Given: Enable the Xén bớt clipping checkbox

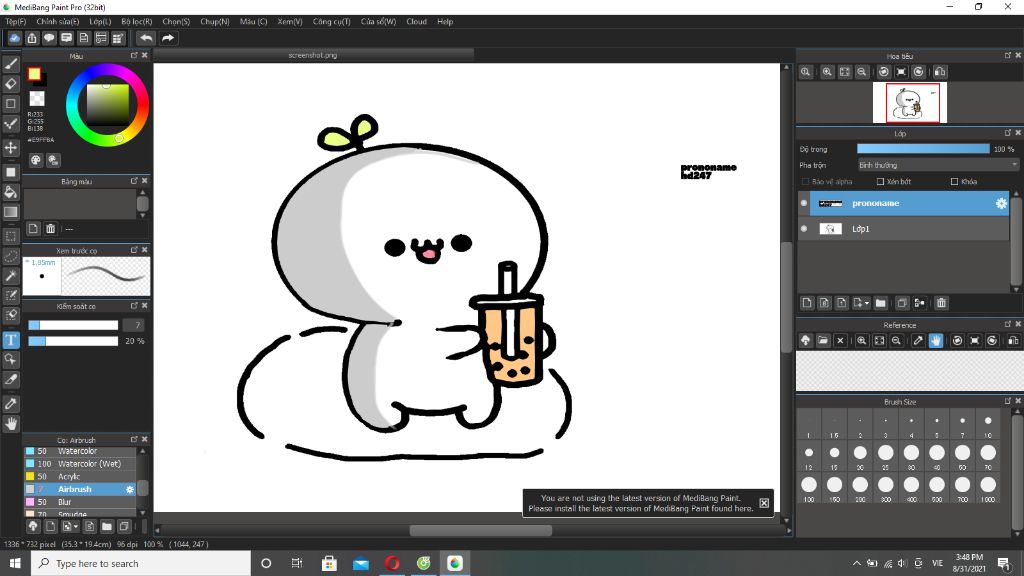Looking at the screenshot, I should 880,182.
